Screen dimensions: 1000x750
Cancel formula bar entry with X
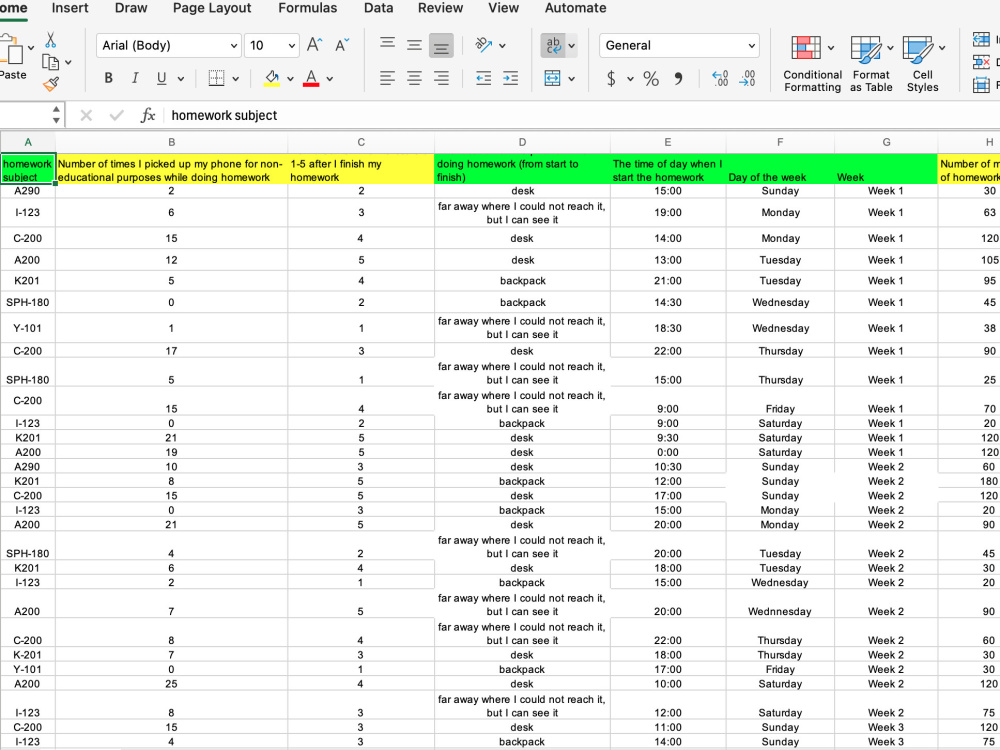pyautogui.click(x=86, y=115)
